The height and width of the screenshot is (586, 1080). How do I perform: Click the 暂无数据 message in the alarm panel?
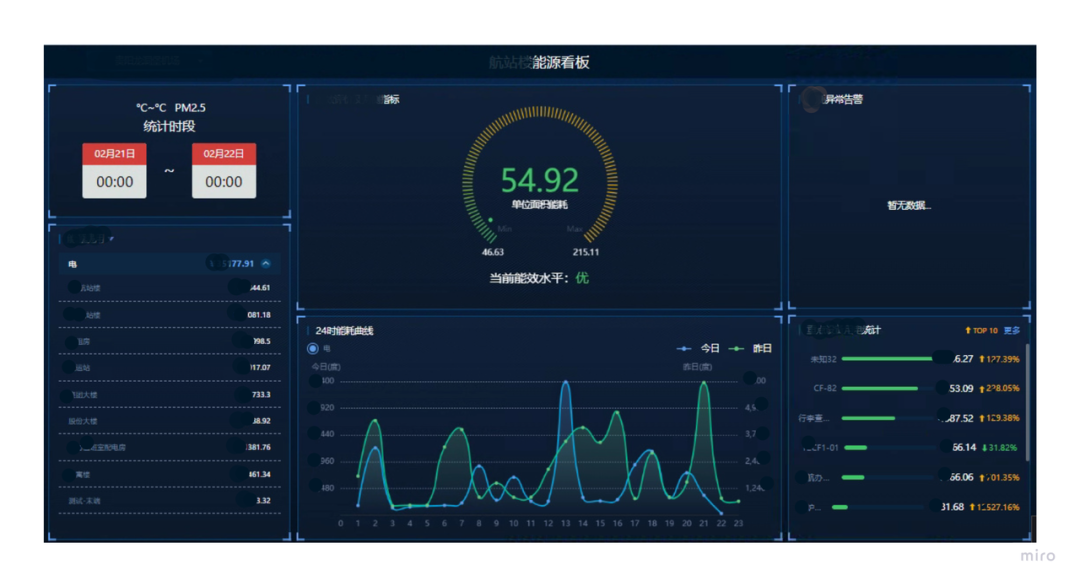[908, 205]
